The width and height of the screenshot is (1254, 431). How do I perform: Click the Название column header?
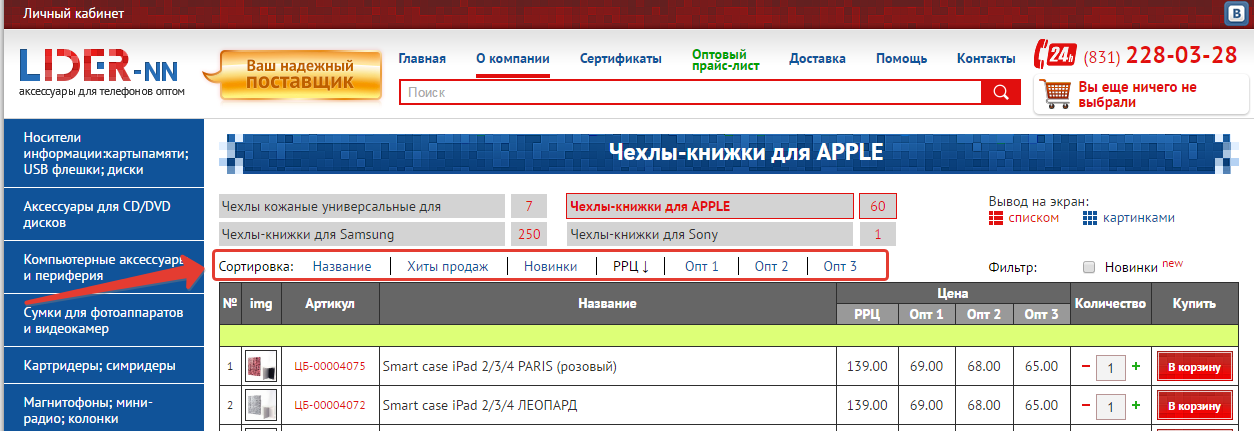(608, 303)
